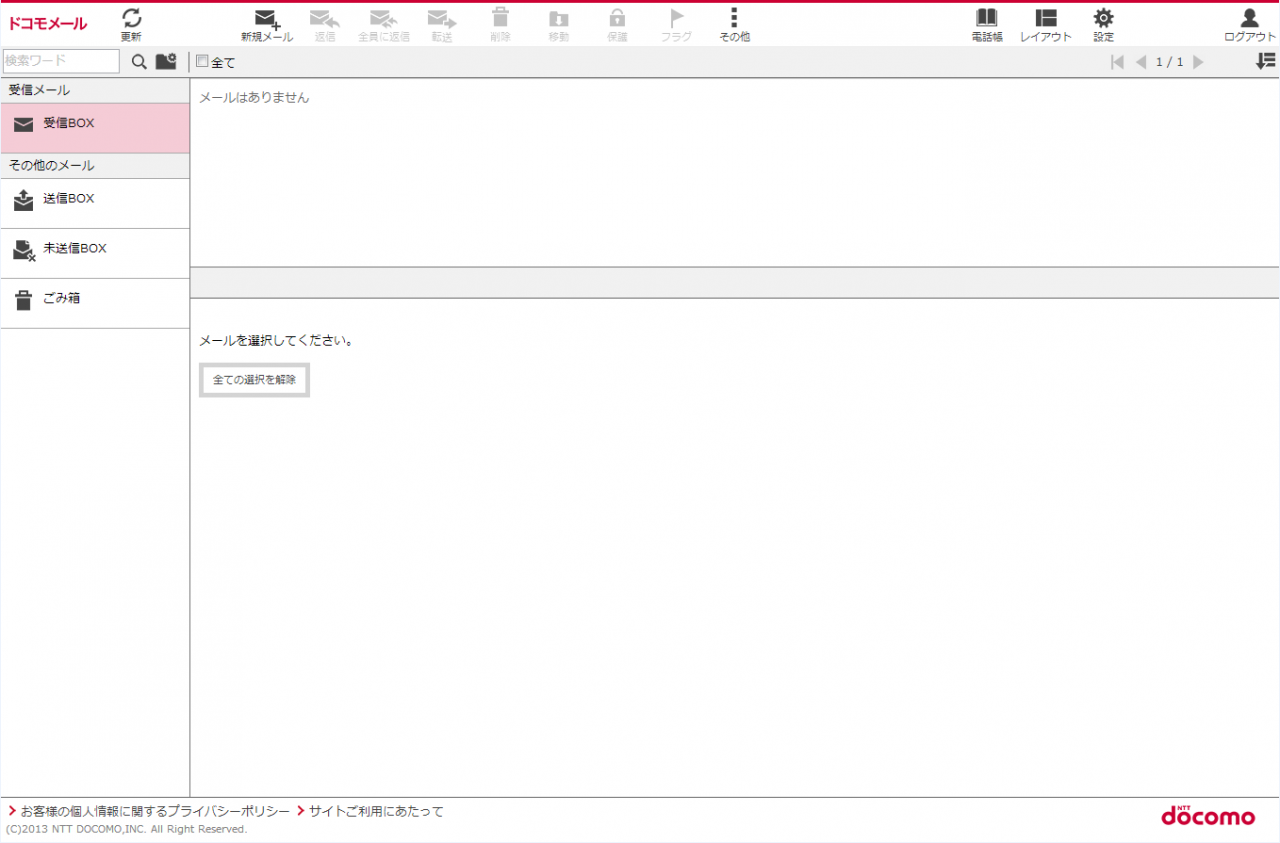Click the ログアウト logout icon
This screenshot has width=1280, height=843.
pyautogui.click(x=1249, y=18)
